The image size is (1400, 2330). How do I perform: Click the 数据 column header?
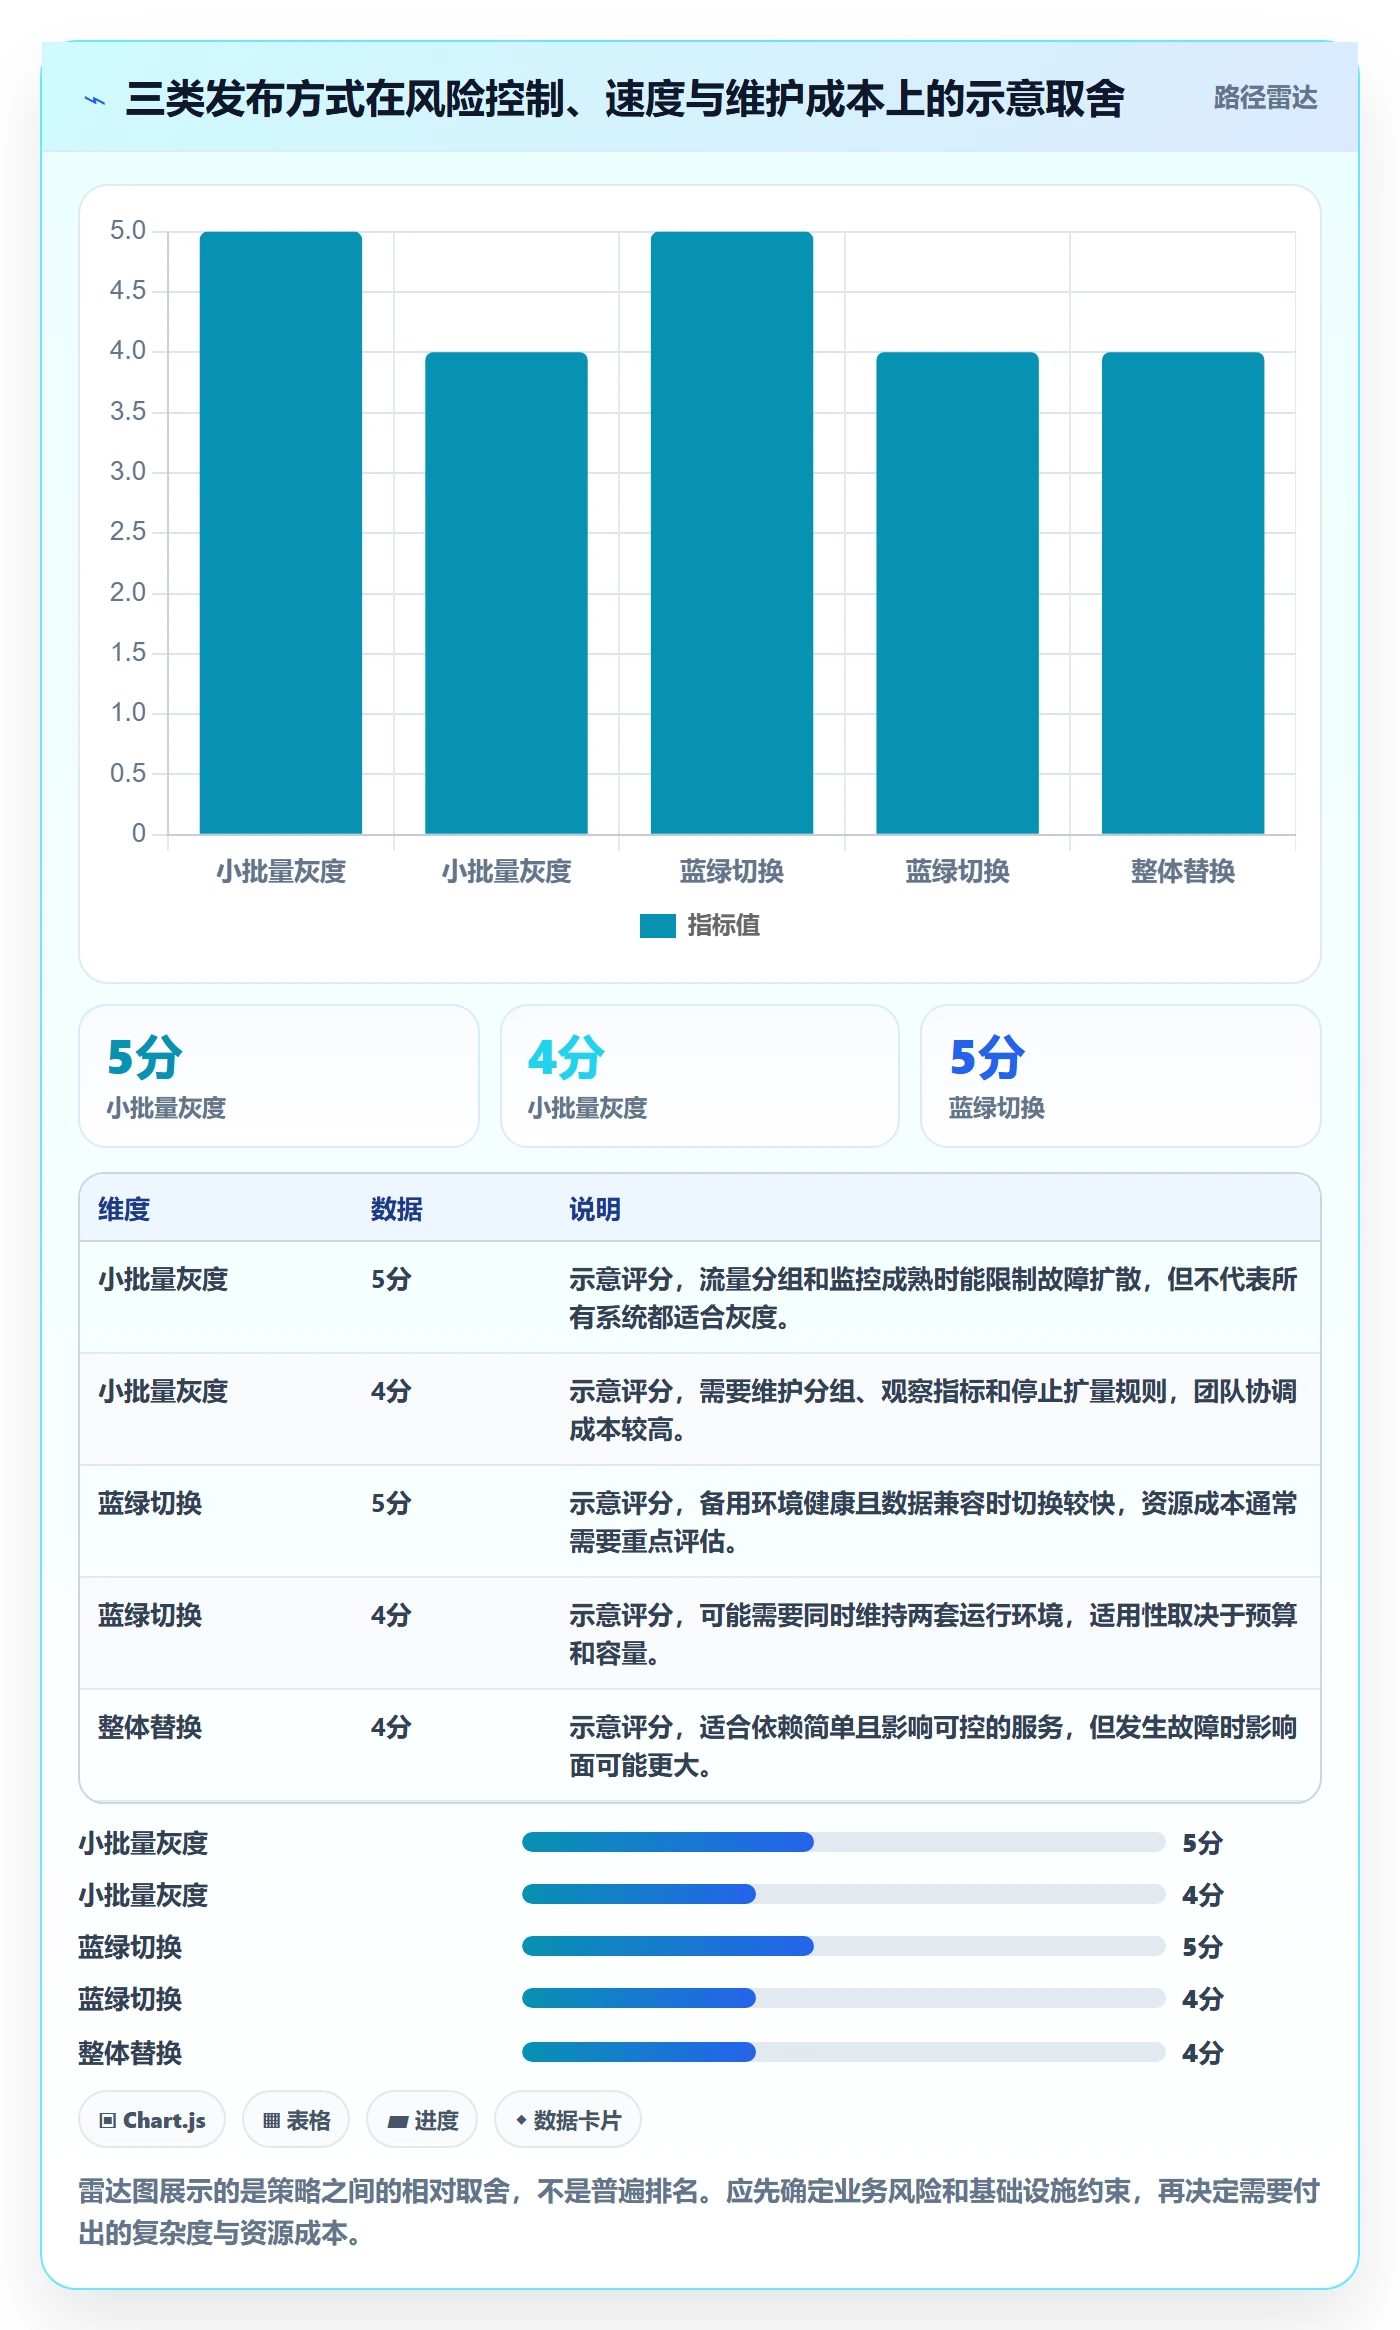tap(397, 1209)
